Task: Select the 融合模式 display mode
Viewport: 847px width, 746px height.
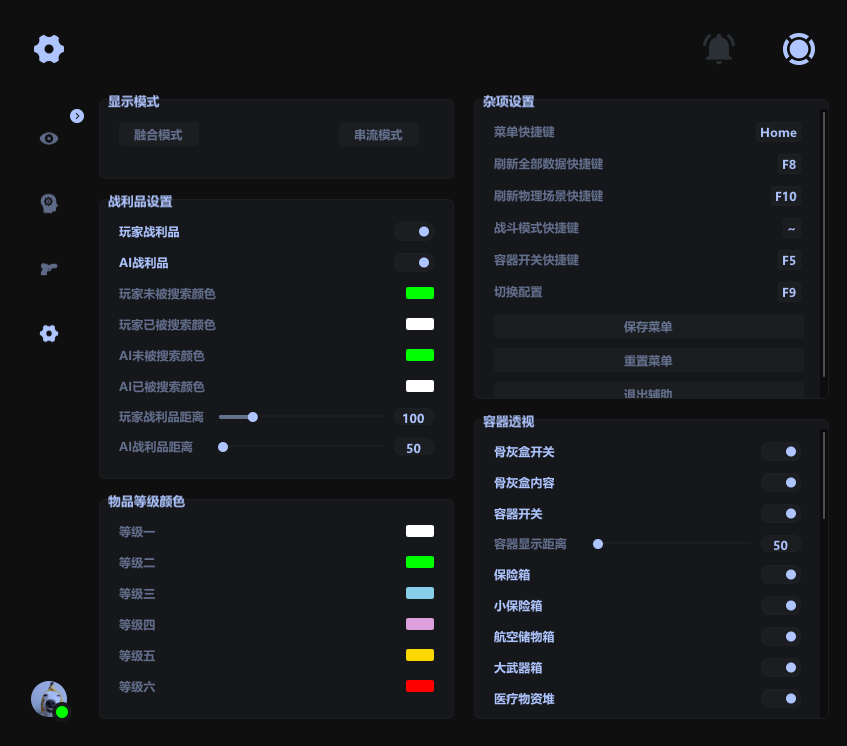Action: 158,135
